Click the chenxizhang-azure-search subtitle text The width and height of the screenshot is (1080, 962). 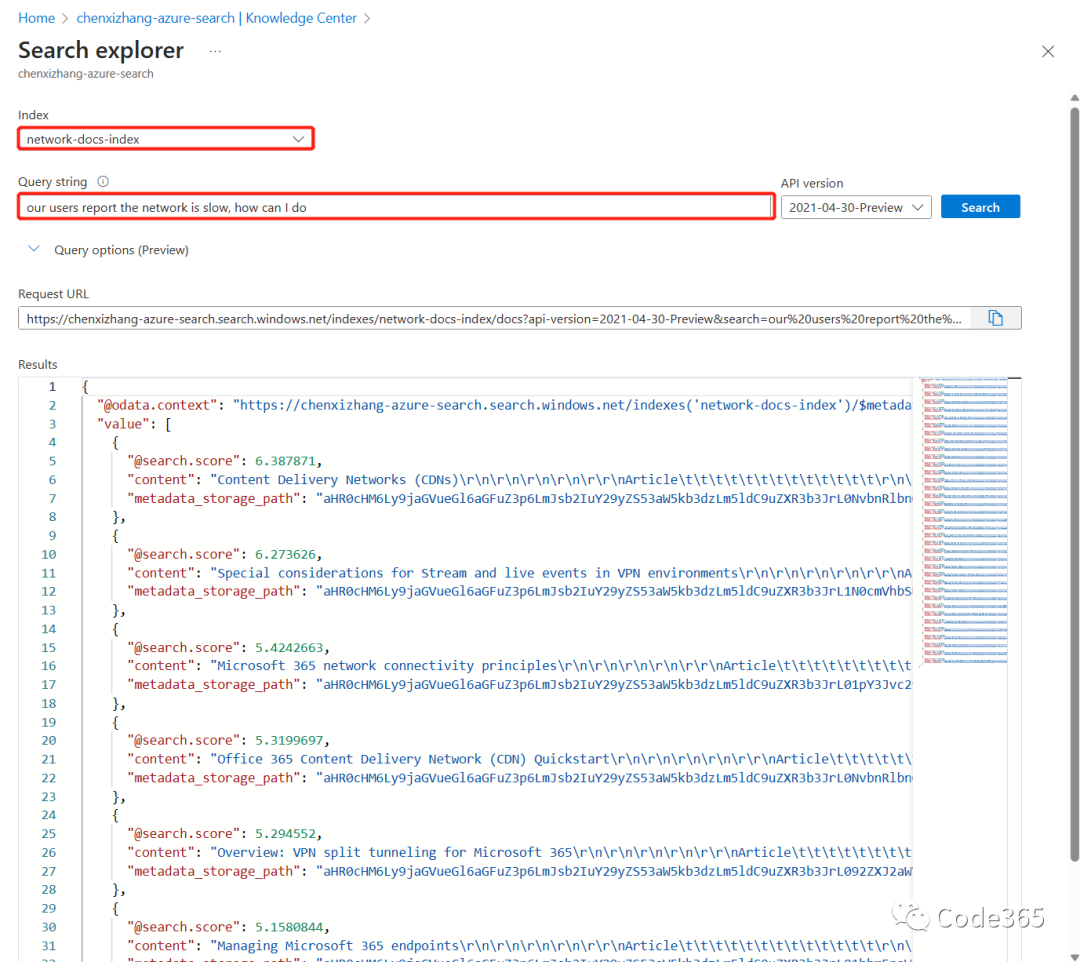(86, 74)
